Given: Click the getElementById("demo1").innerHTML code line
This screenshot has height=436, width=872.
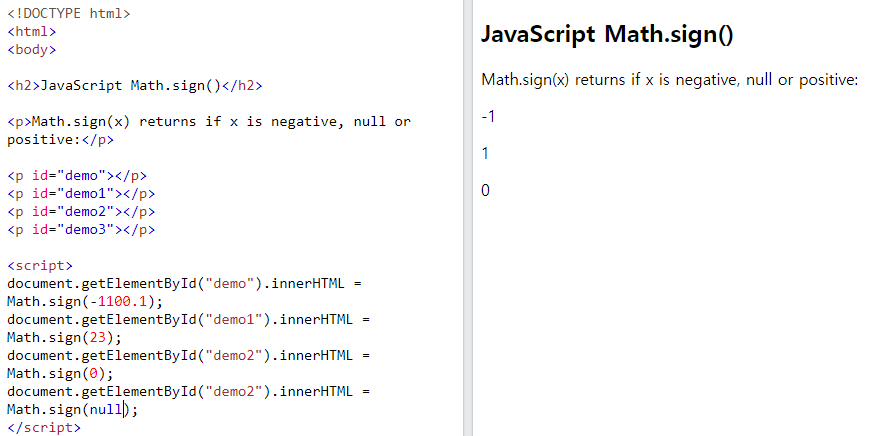Looking at the screenshot, I should (x=189, y=320).
